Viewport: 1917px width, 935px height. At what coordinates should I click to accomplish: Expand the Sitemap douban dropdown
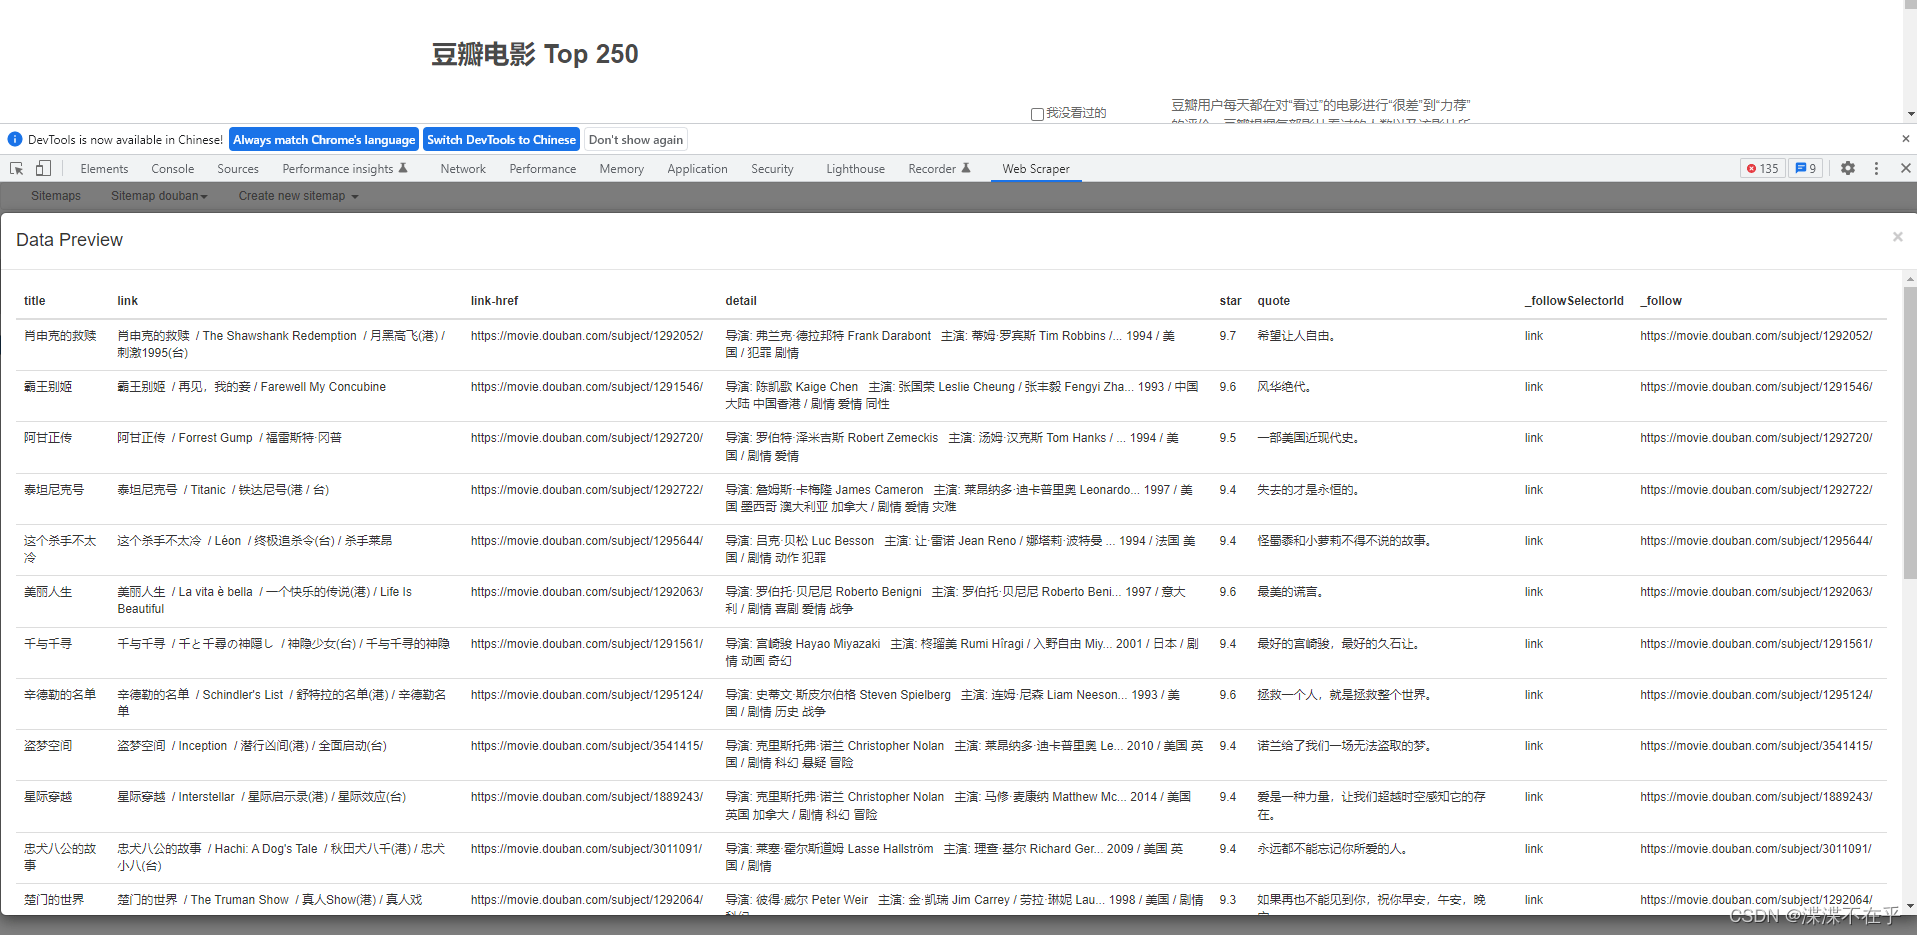click(x=159, y=196)
